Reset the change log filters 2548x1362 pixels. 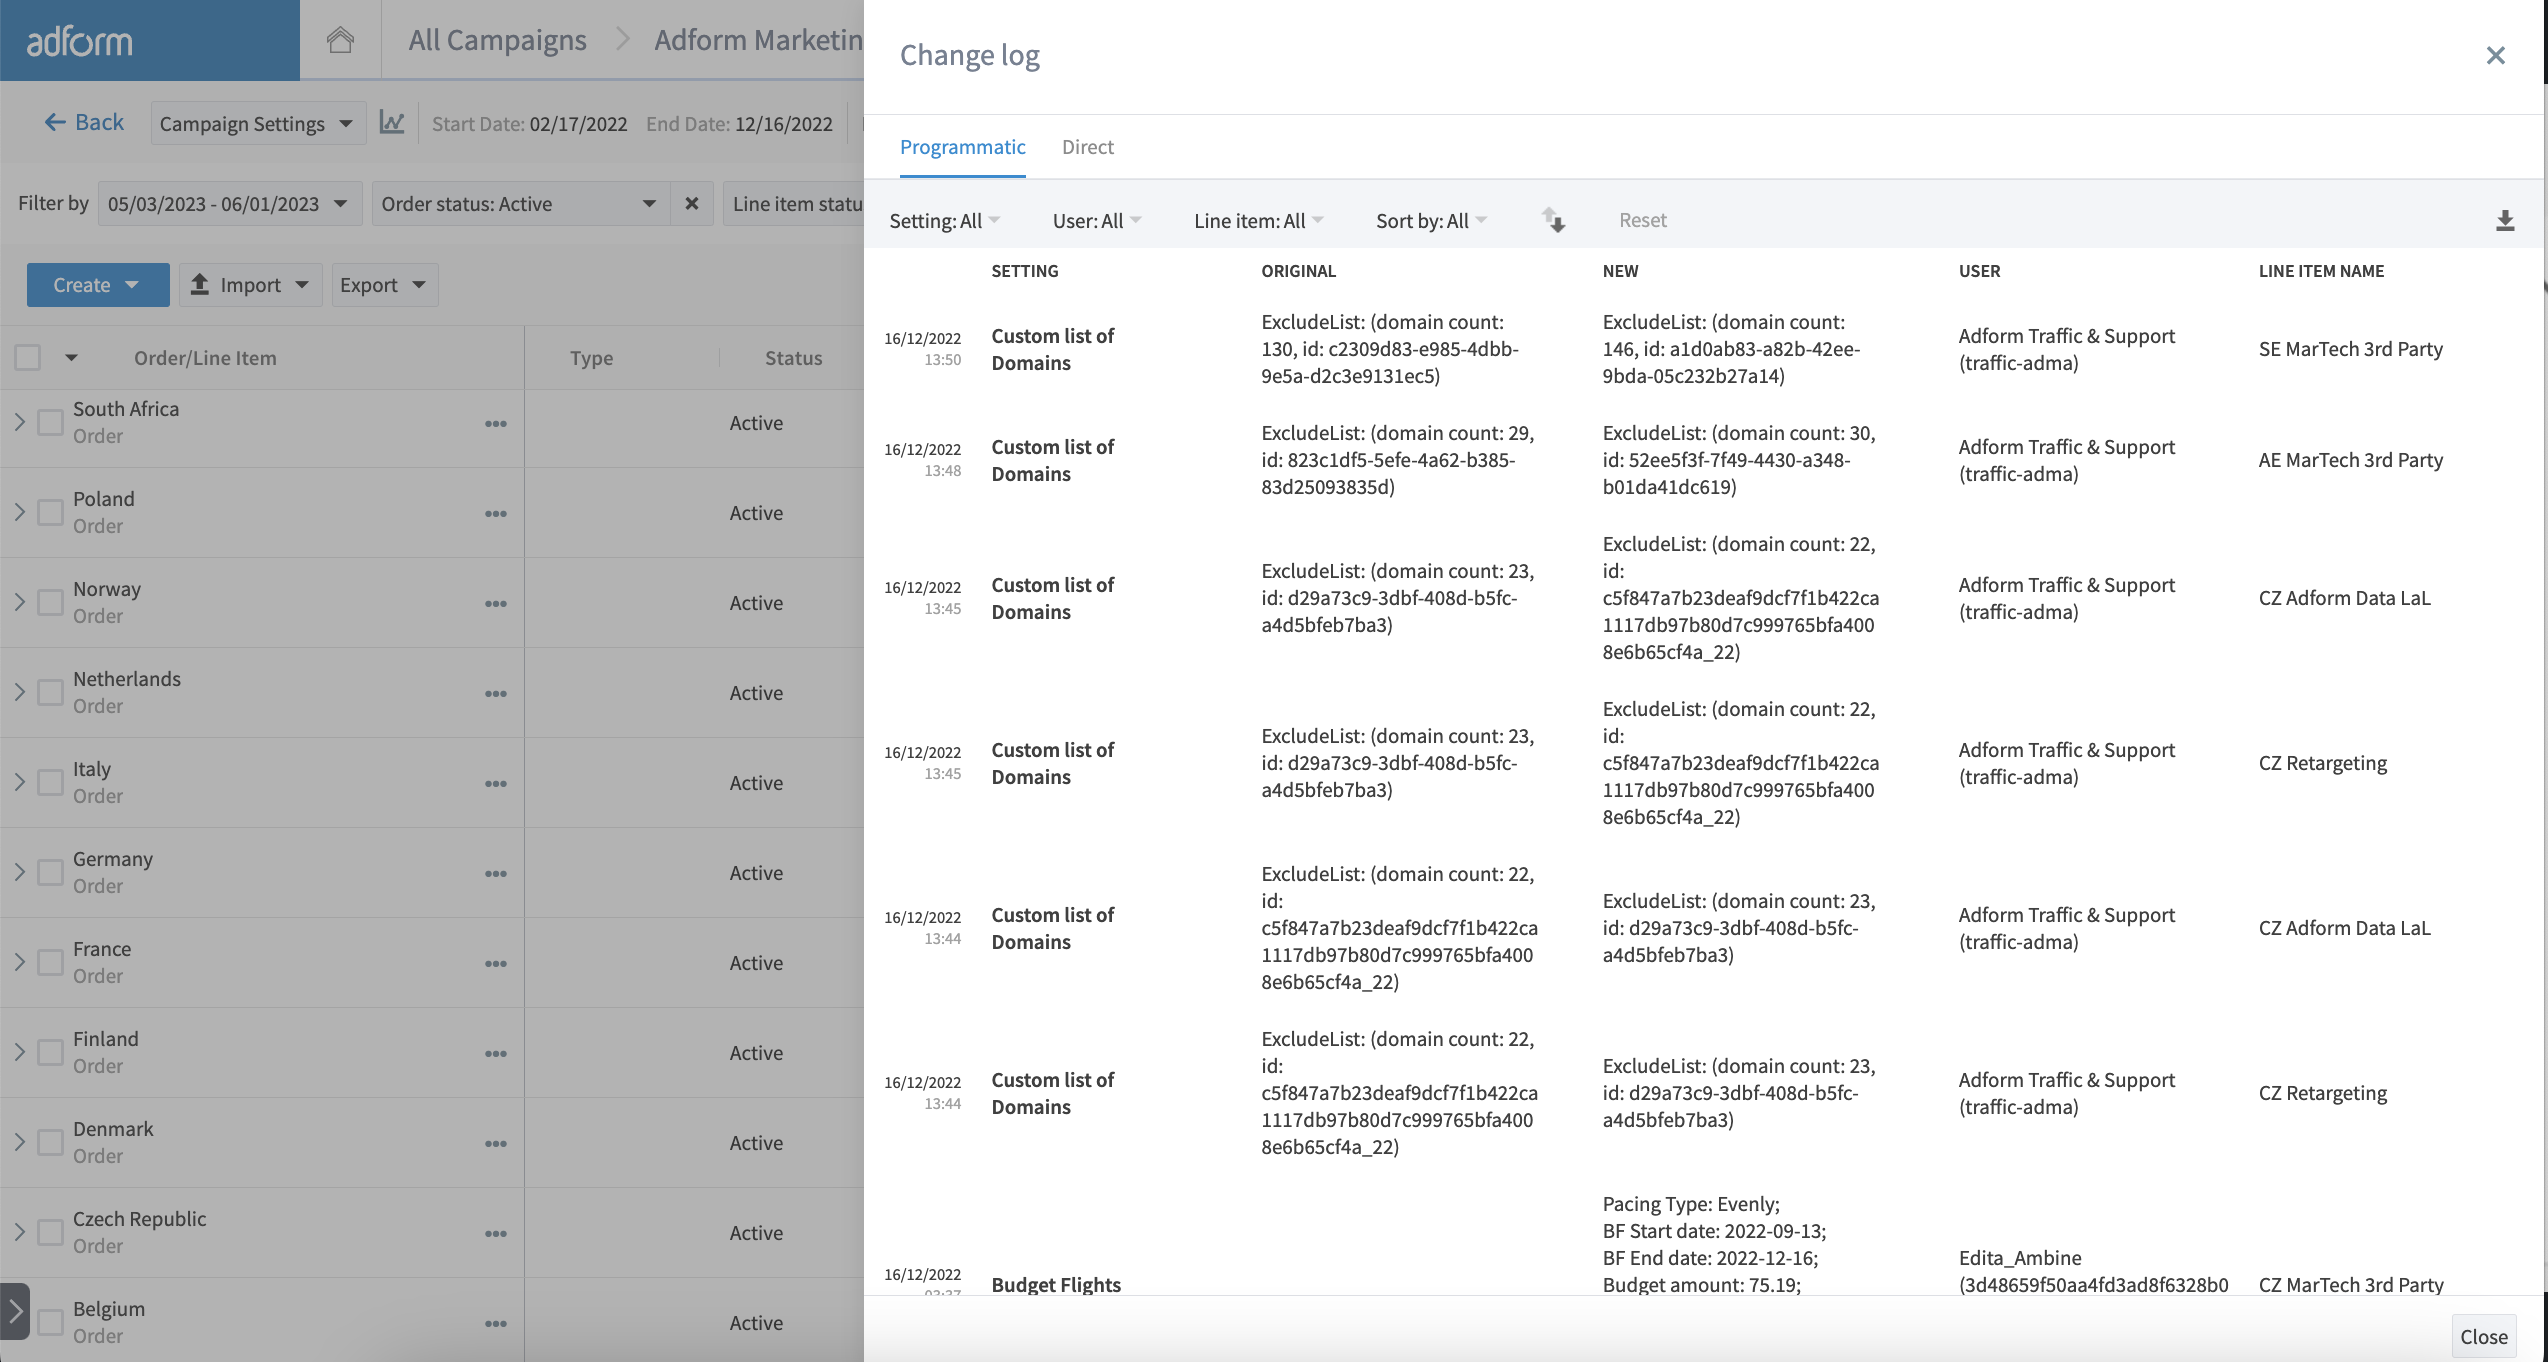point(1642,220)
